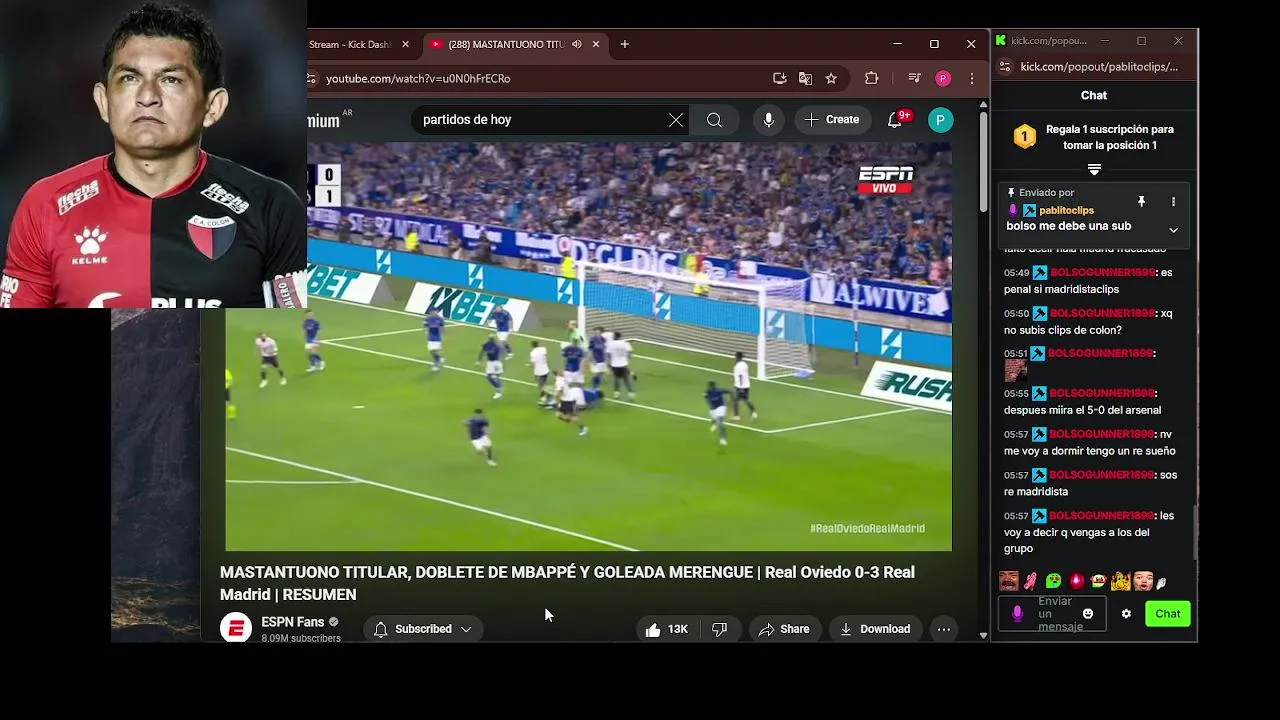Click the #RealOviedoRealMadrid hashtag in video
1280x720 pixels.
click(x=867, y=528)
